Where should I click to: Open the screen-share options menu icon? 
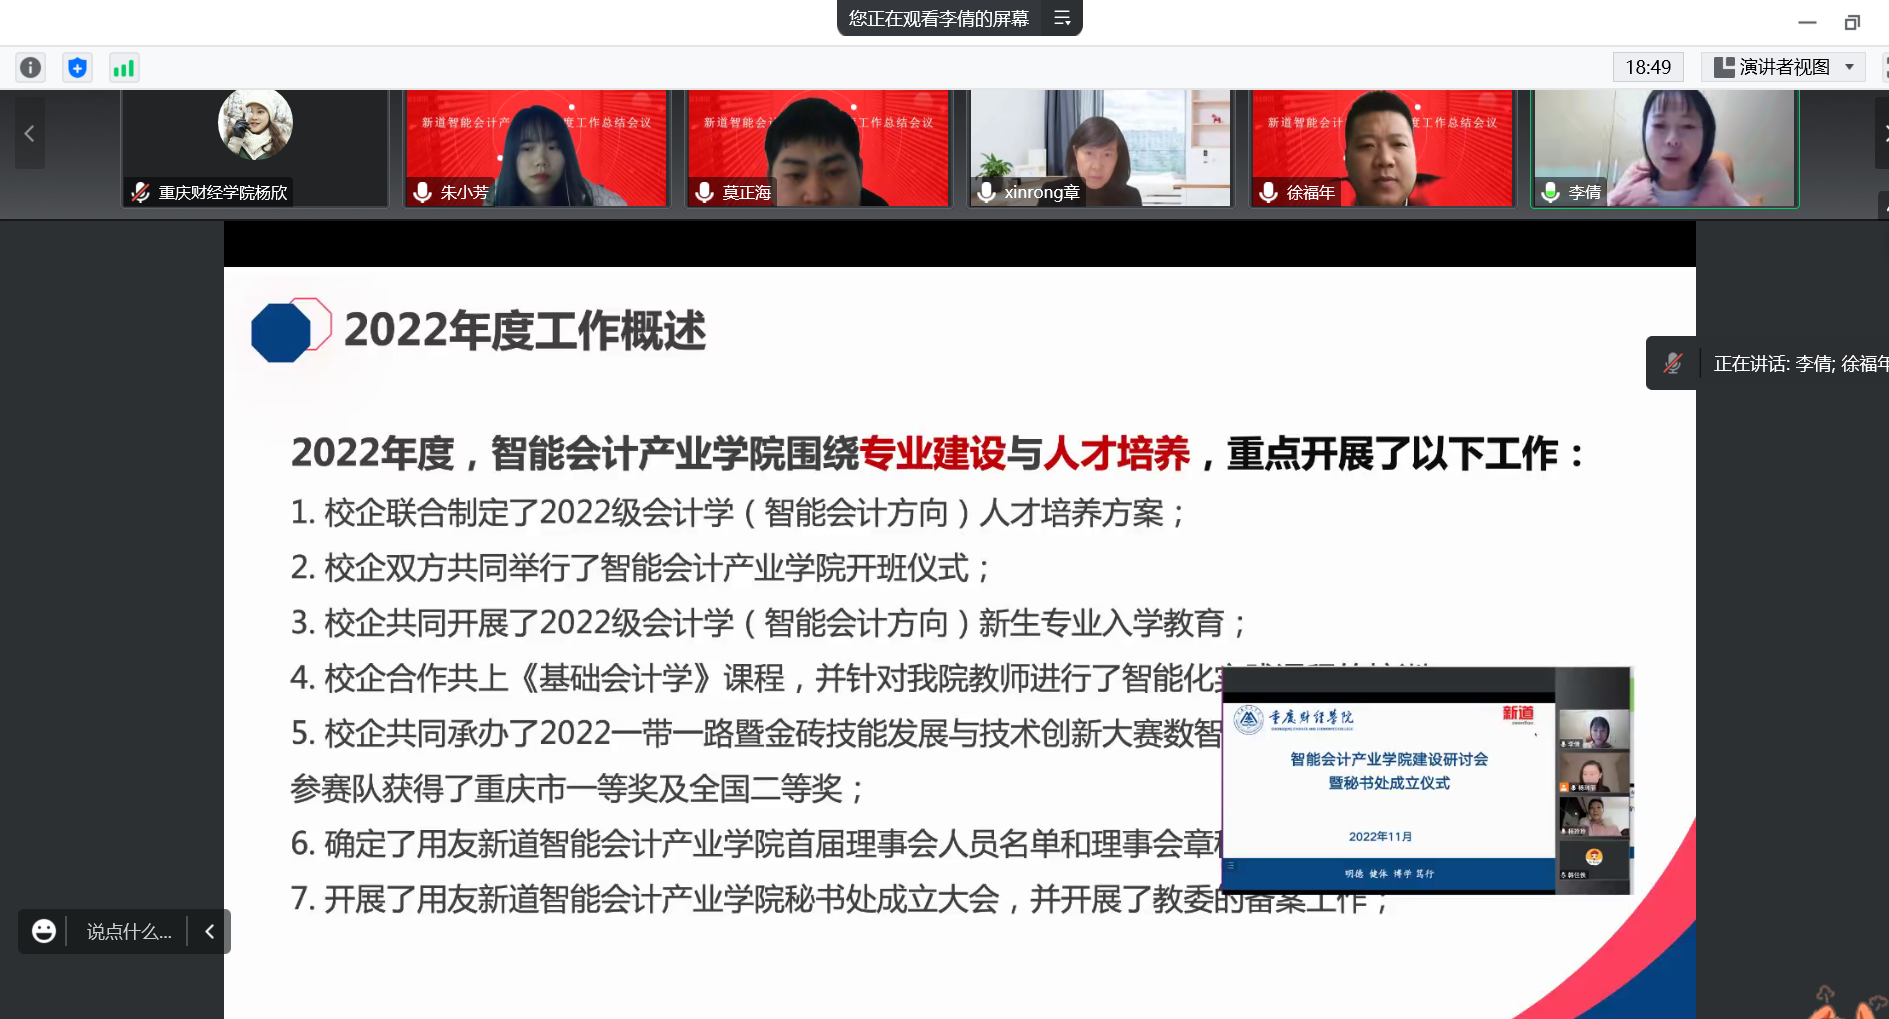point(1062,18)
